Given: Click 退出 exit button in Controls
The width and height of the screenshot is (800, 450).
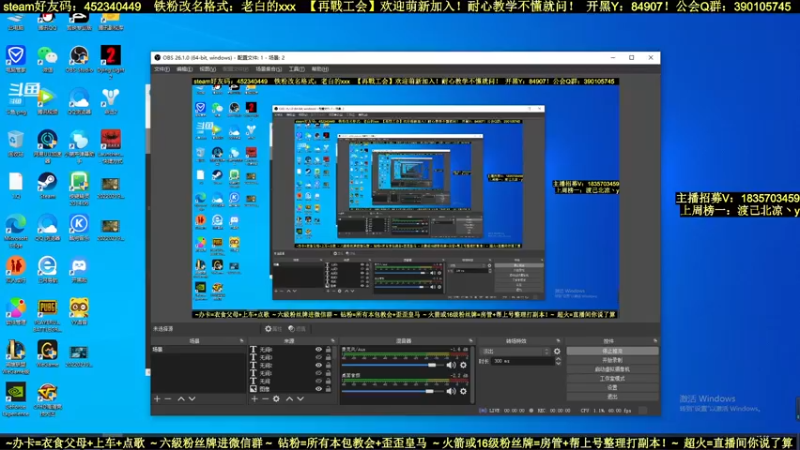Looking at the screenshot, I should pyautogui.click(x=612, y=397).
